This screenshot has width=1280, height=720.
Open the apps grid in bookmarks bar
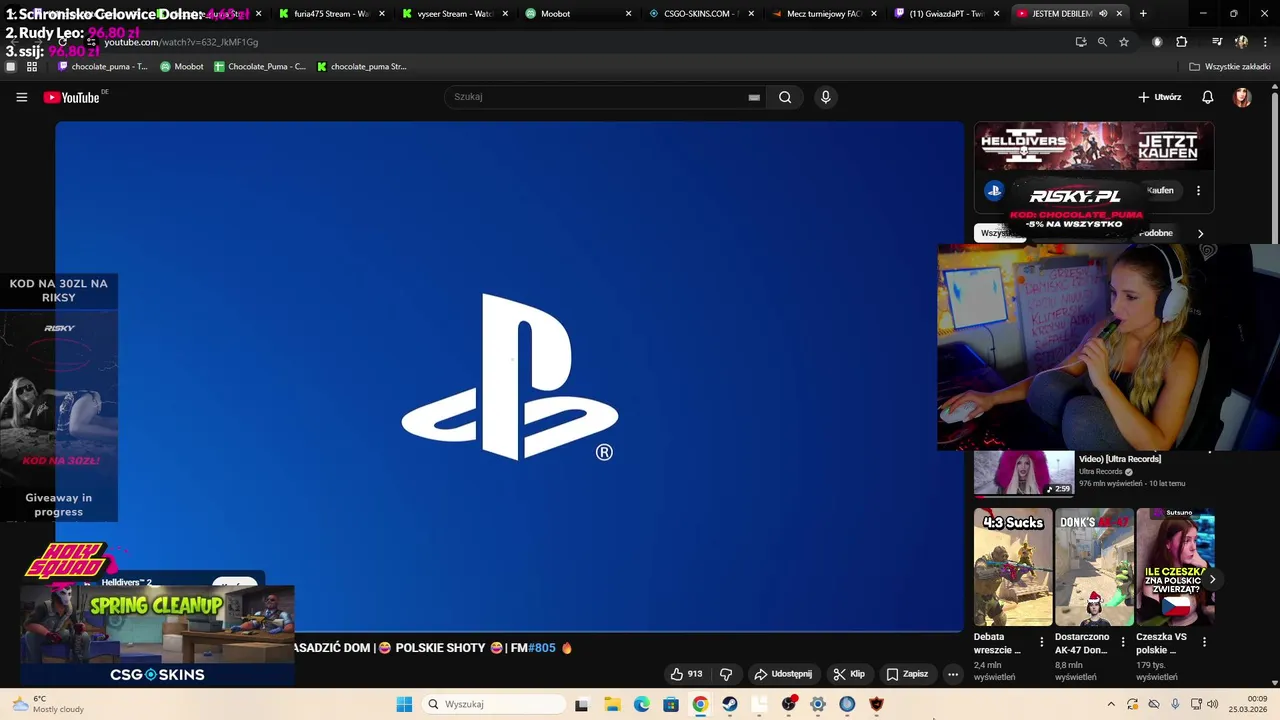point(32,67)
